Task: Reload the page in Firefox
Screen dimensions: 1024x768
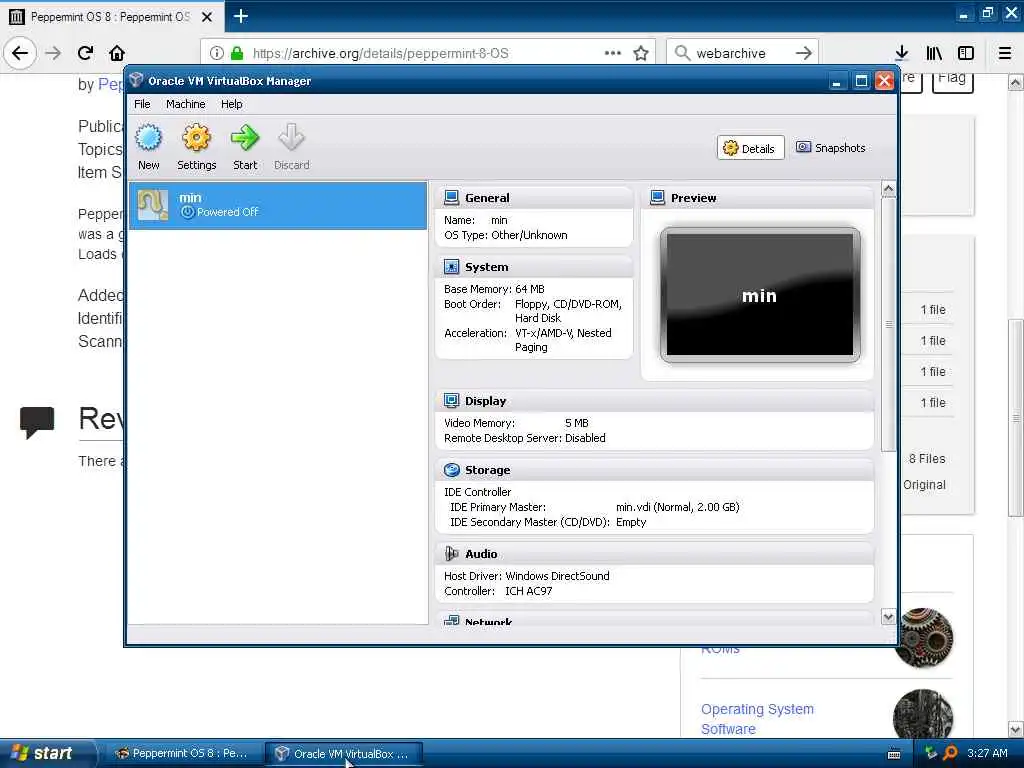Action: (x=85, y=53)
